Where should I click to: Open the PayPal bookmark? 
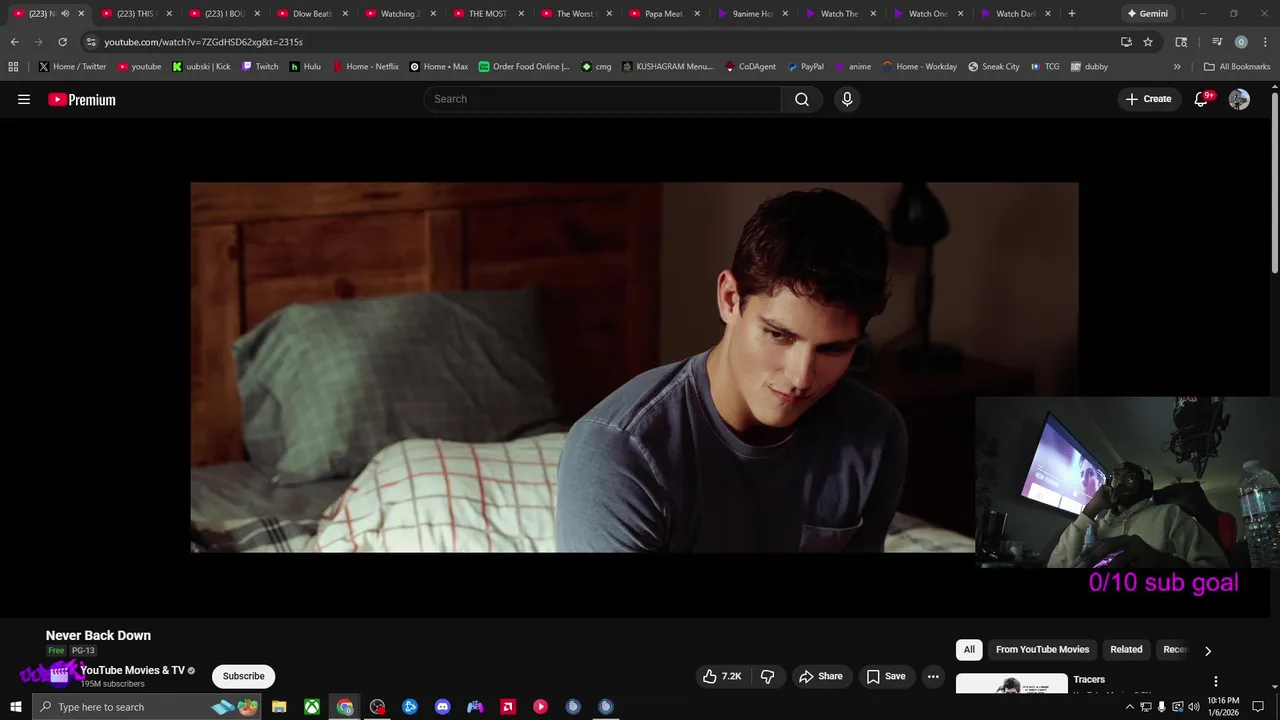click(805, 66)
